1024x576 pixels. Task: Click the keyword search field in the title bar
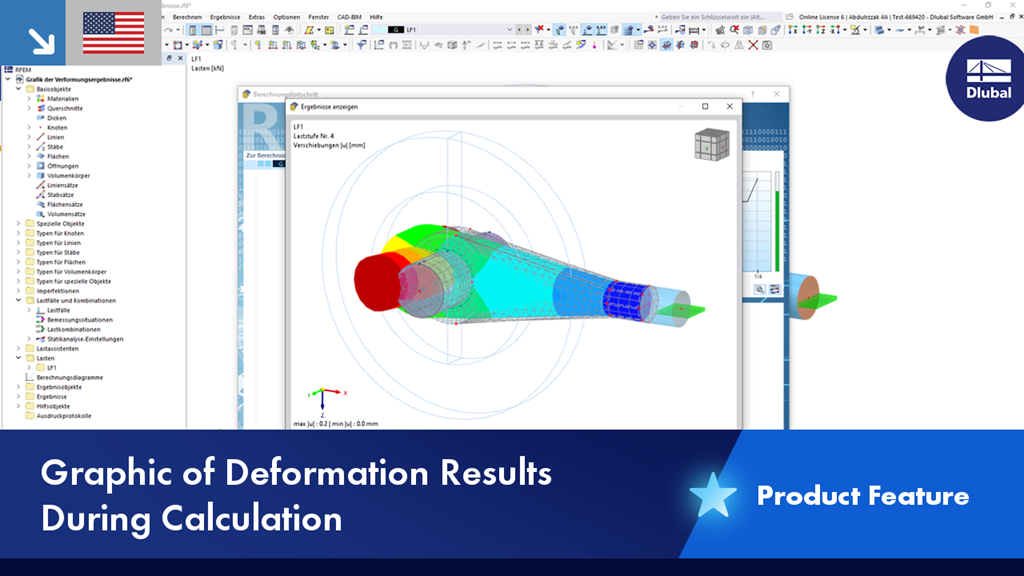(x=710, y=16)
